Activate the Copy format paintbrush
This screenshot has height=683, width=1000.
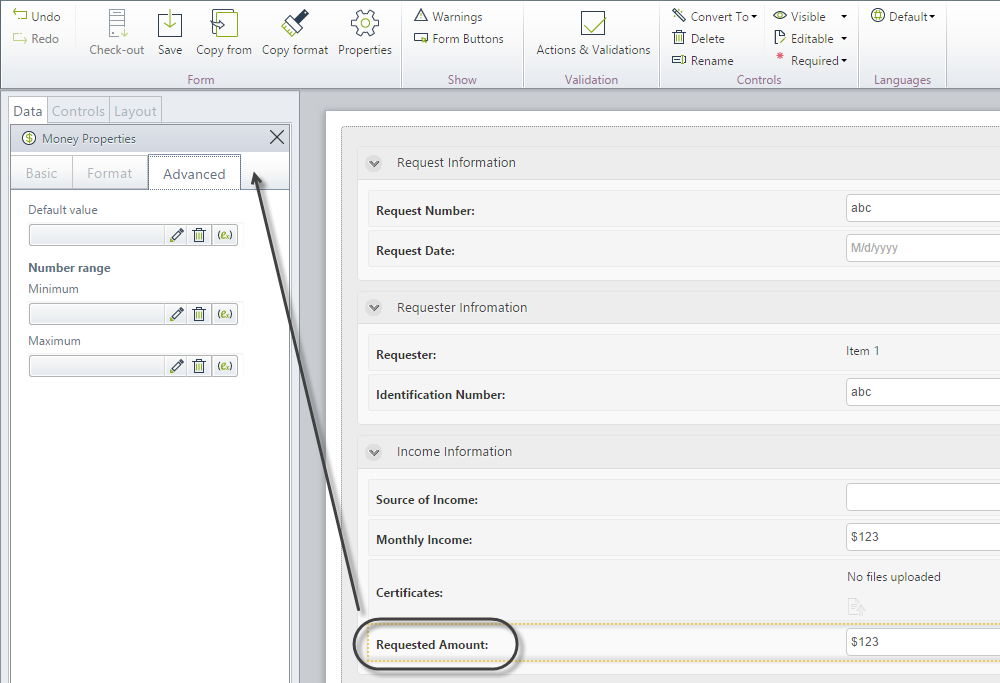295,24
